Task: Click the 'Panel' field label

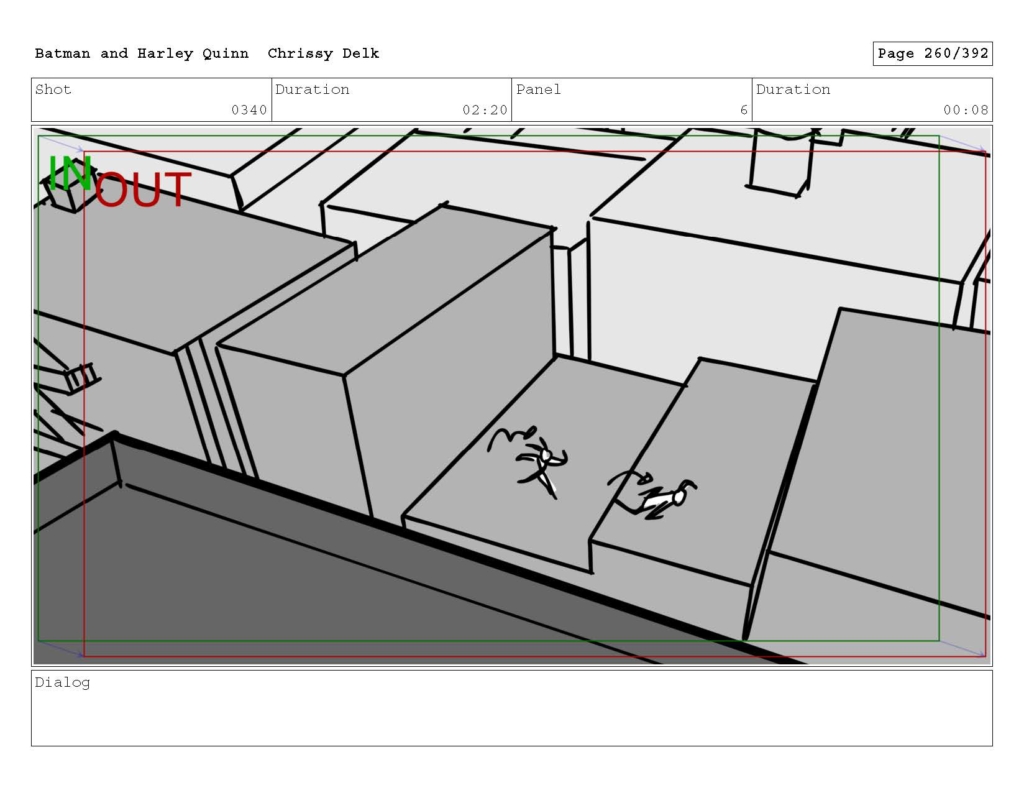Action: [x=538, y=89]
